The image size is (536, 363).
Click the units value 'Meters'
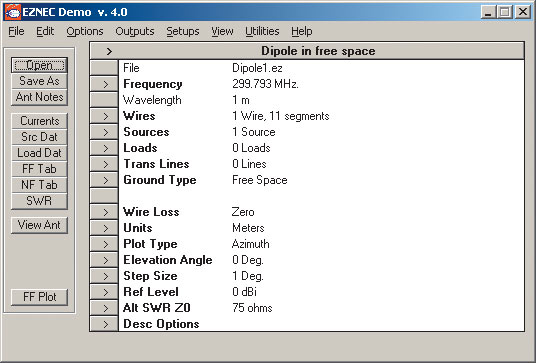click(248, 228)
